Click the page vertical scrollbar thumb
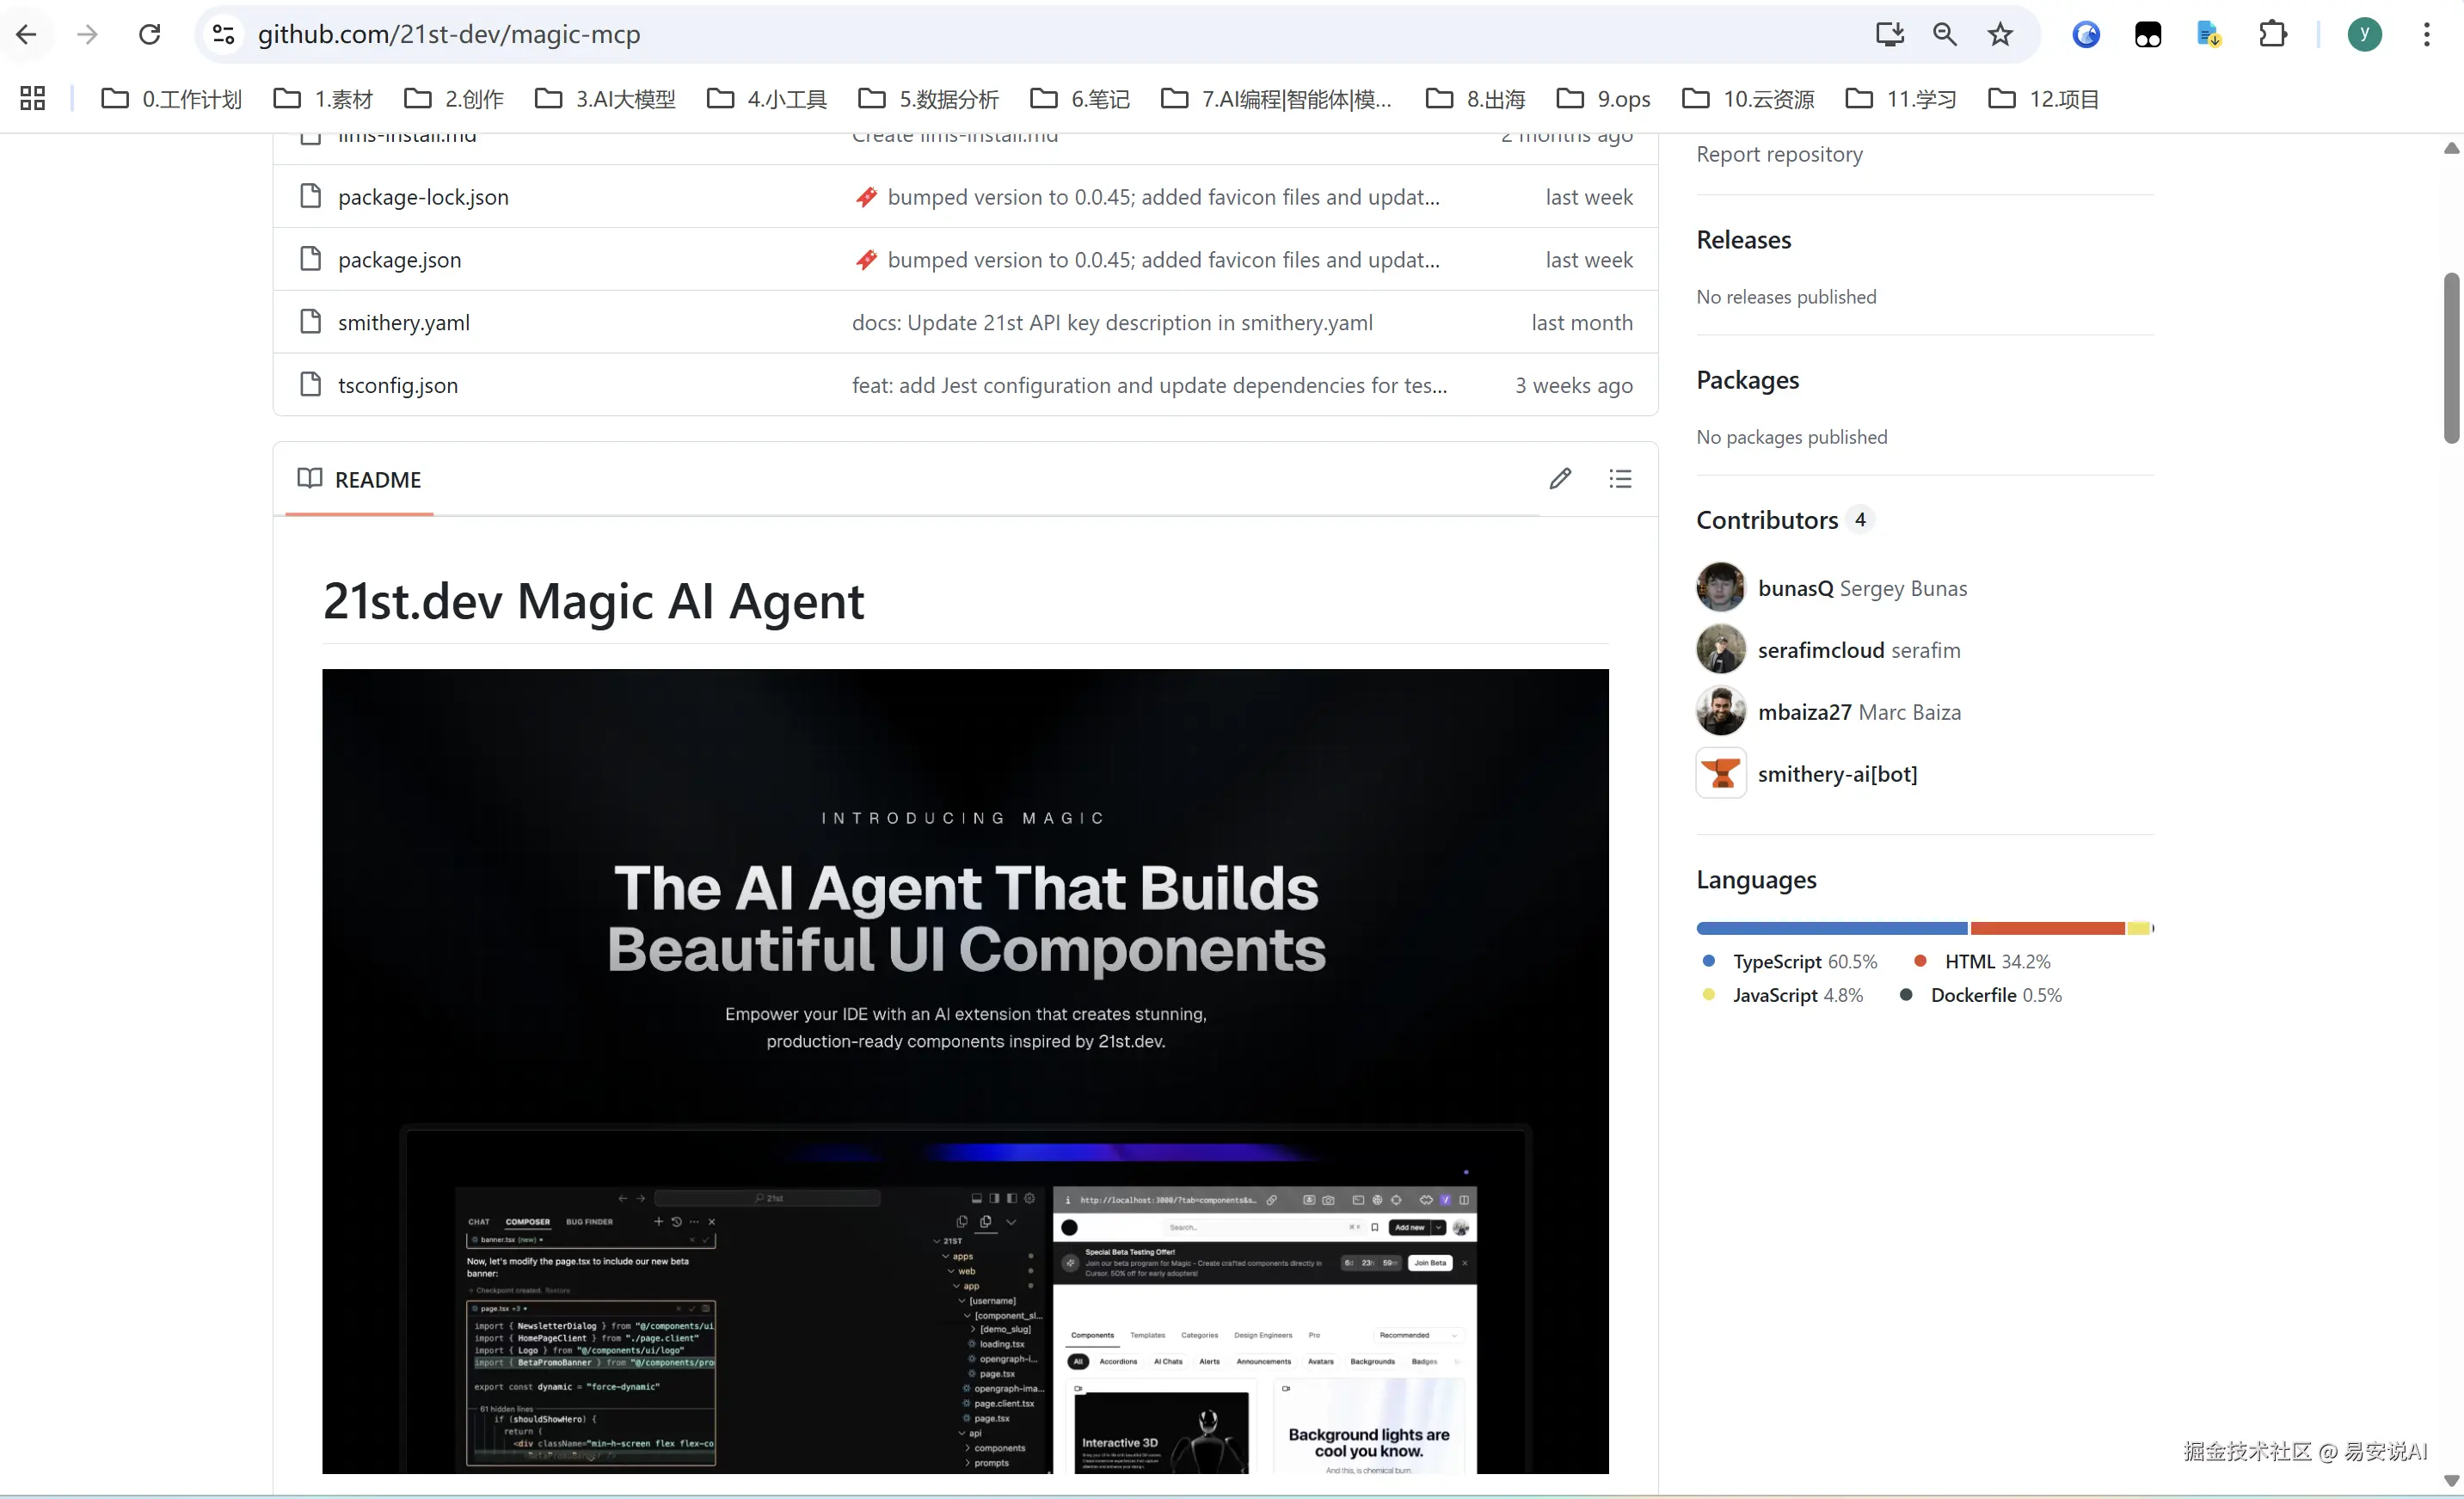This screenshot has width=2464, height=1499. 2450,357
